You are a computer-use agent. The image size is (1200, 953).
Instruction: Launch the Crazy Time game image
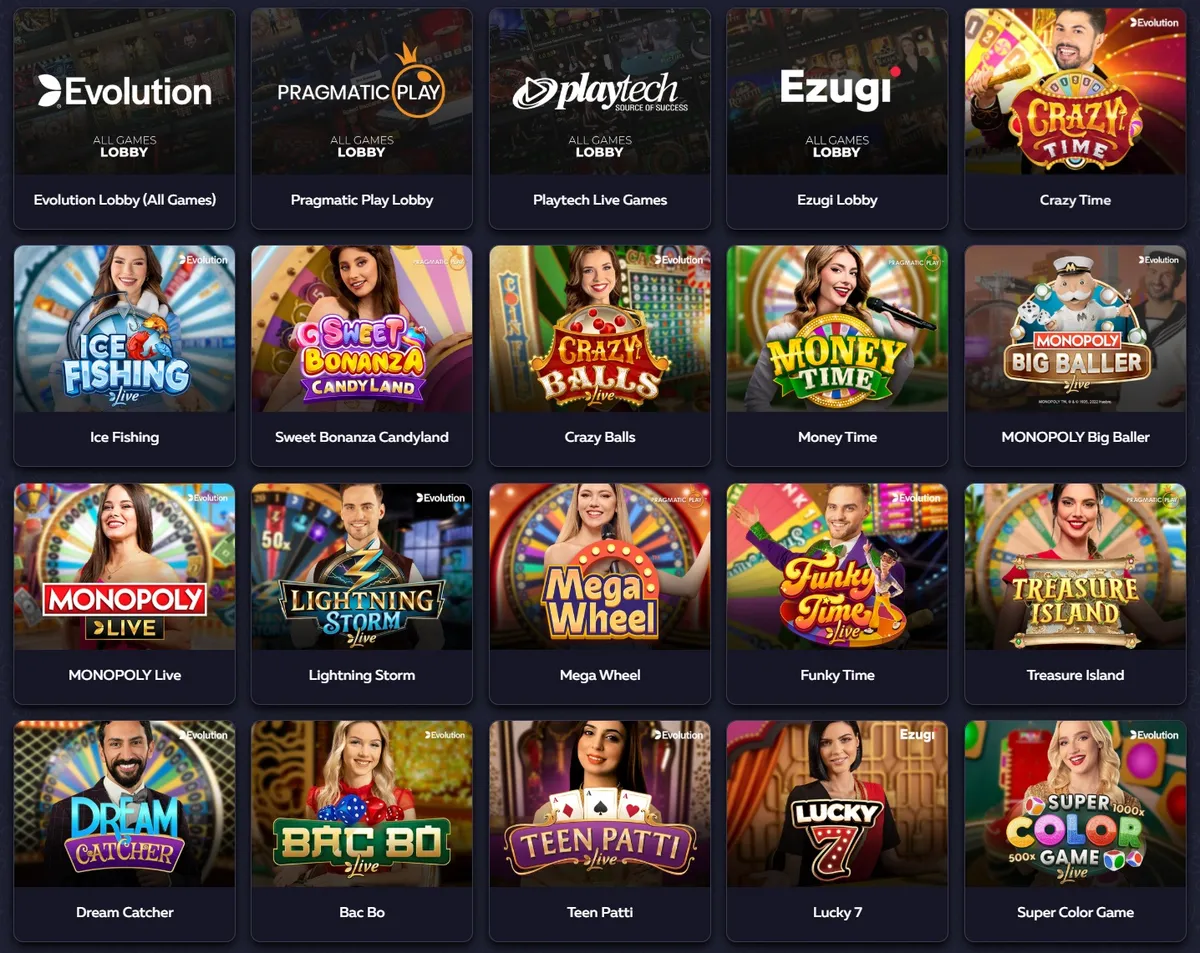[1075, 92]
